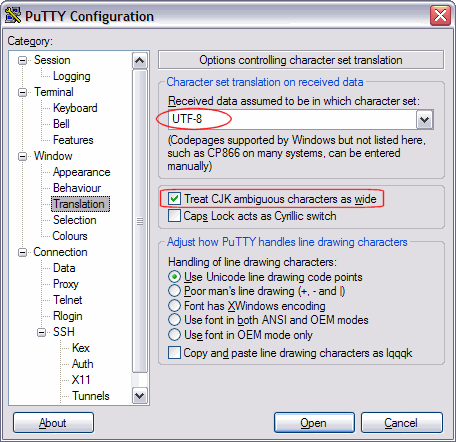Image resolution: width=456 pixels, height=442 pixels.
Task: Click the Open button
Action: click(x=314, y=423)
